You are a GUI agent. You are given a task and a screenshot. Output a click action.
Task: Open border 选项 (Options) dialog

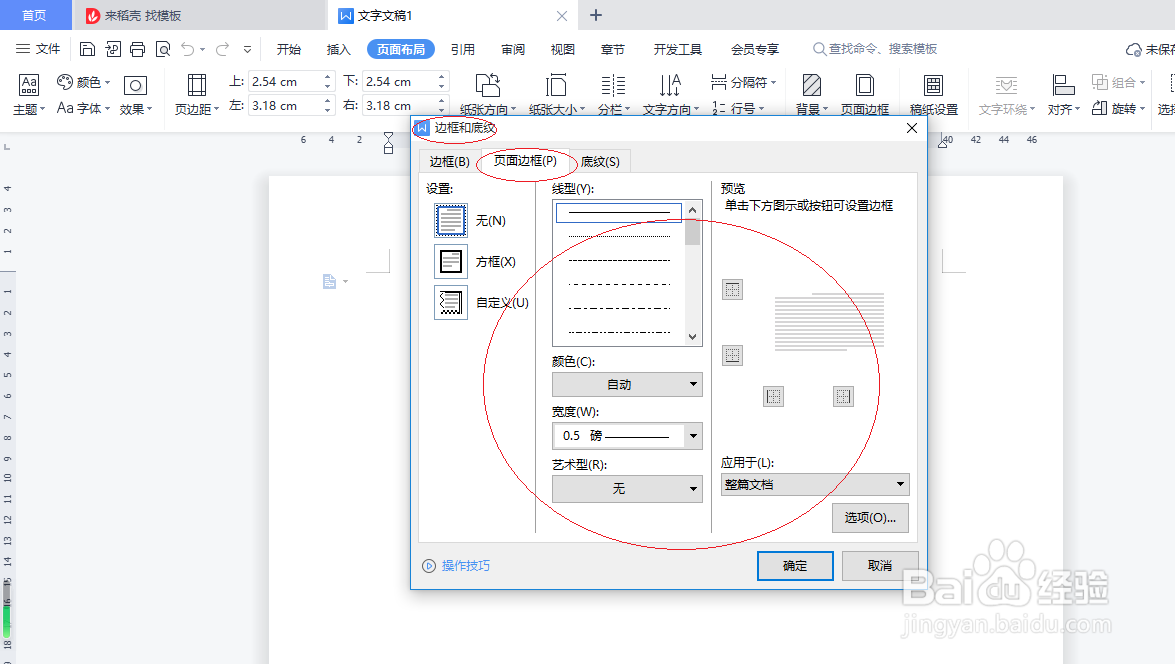pyautogui.click(x=869, y=518)
